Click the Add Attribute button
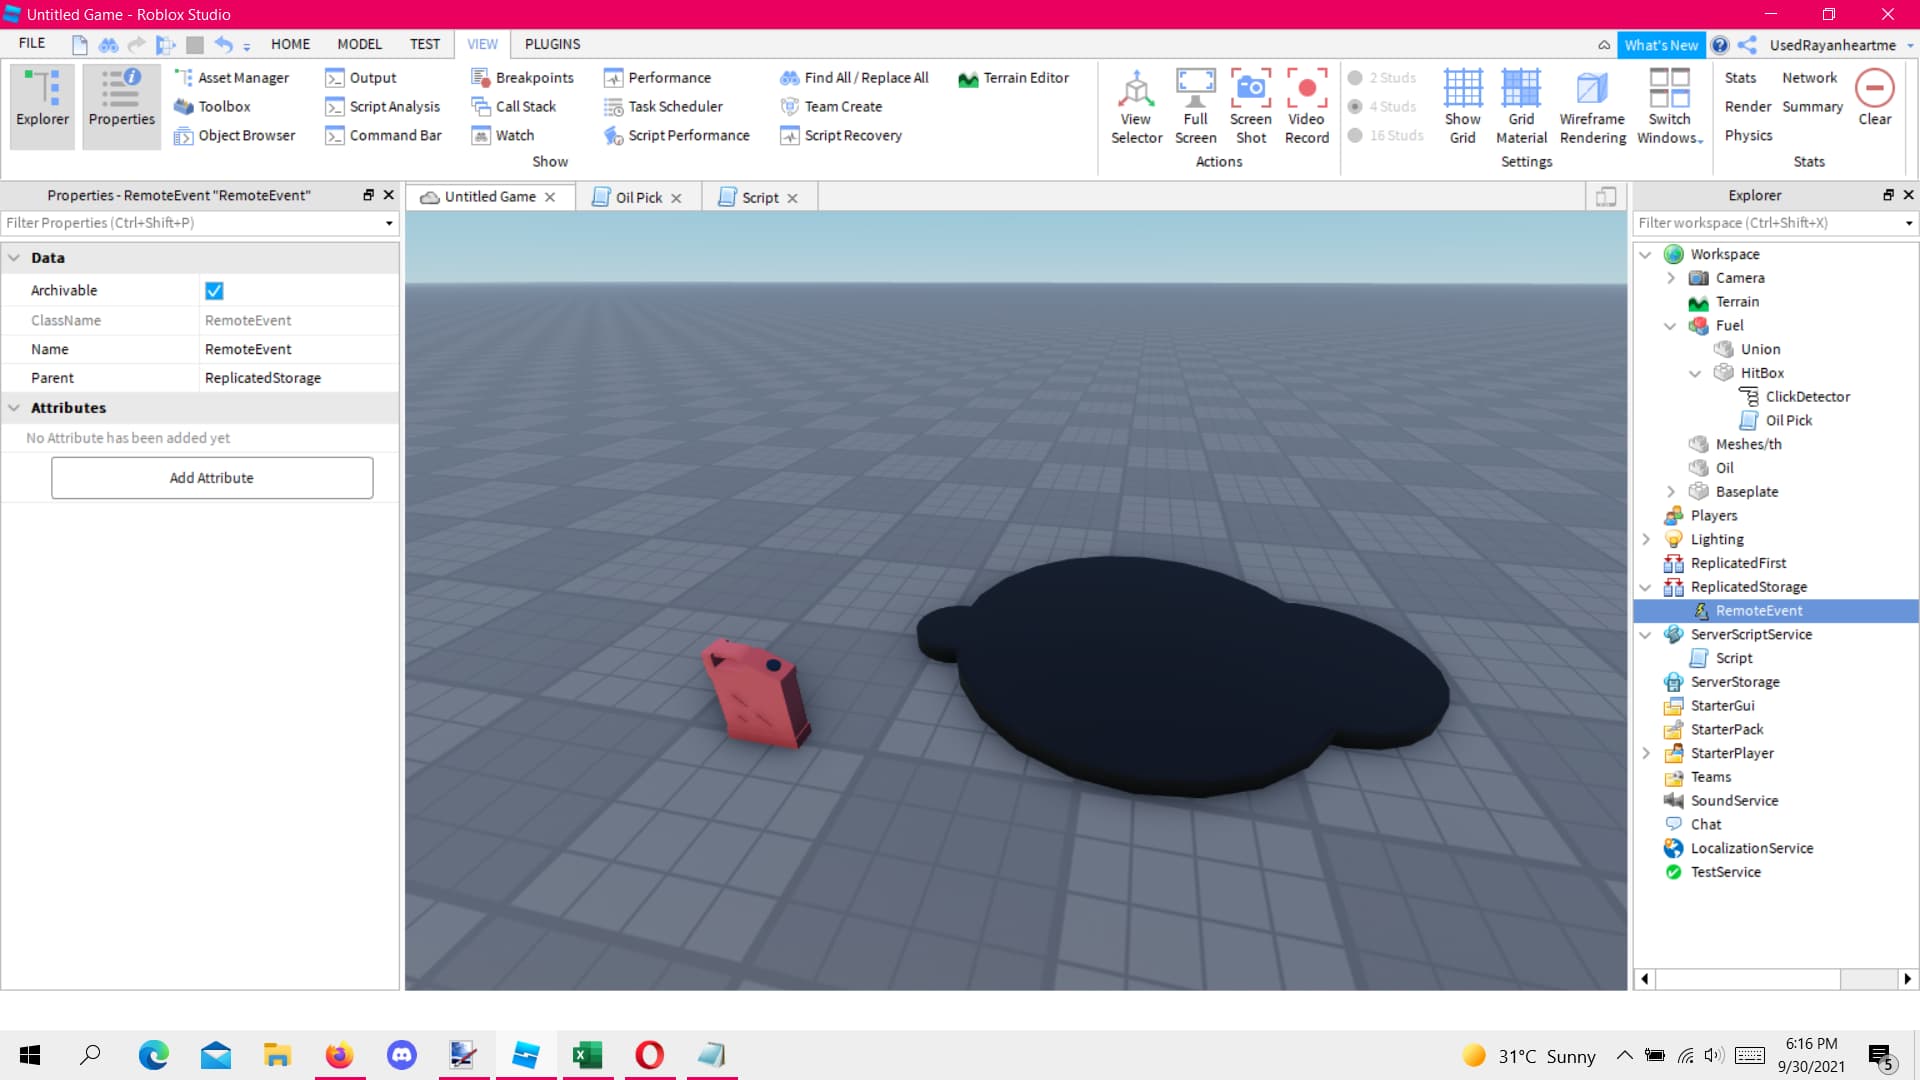Image resolution: width=1920 pixels, height=1080 pixels. pyautogui.click(x=212, y=478)
